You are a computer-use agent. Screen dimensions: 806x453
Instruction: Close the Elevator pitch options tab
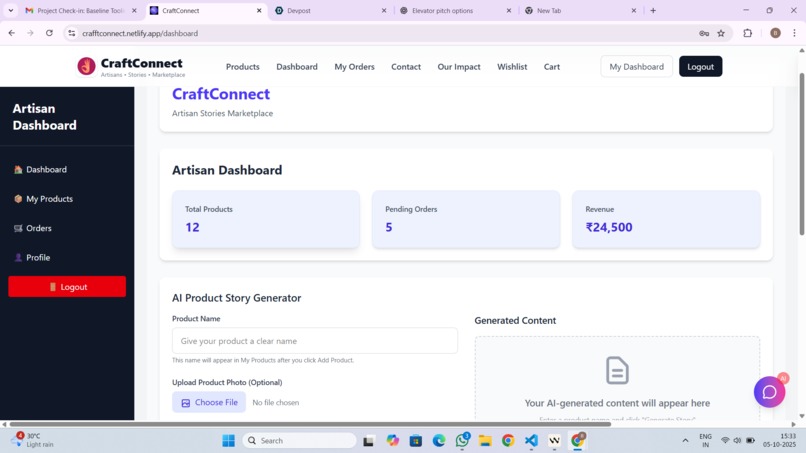tap(508, 10)
